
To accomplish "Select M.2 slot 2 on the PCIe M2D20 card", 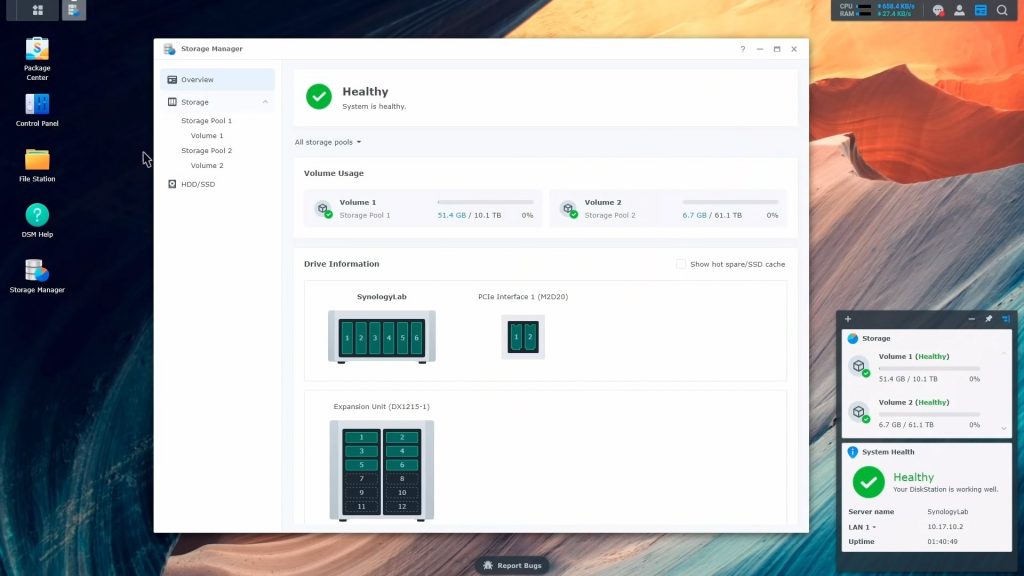I will pos(530,337).
